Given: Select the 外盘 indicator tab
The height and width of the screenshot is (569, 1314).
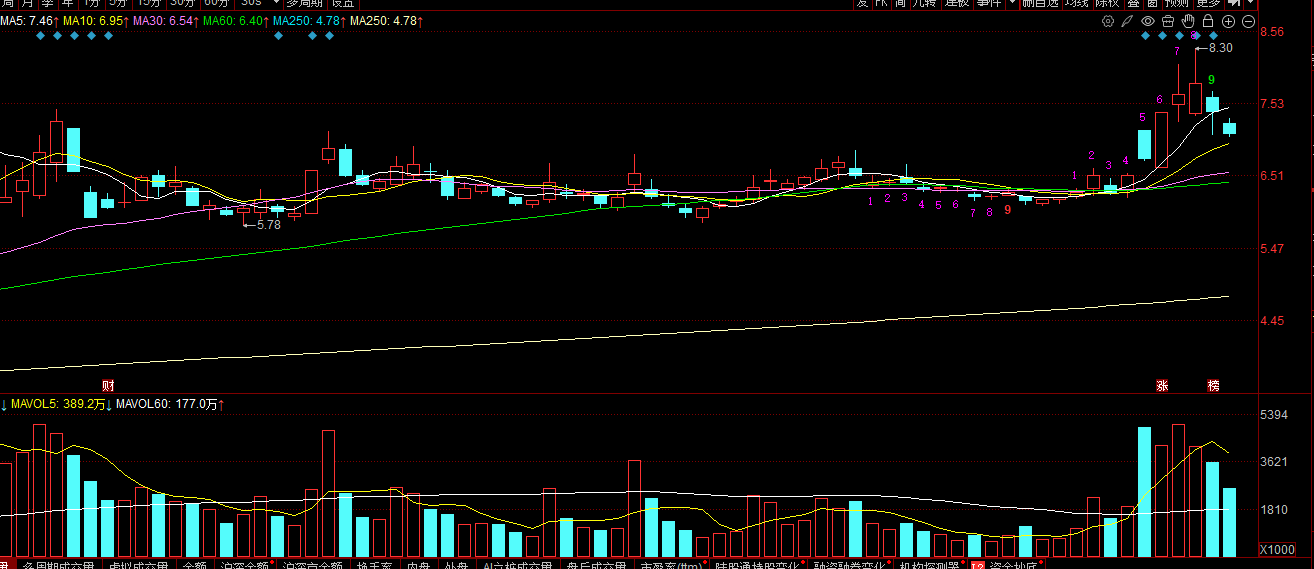Looking at the screenshot, I should point(456,565).
